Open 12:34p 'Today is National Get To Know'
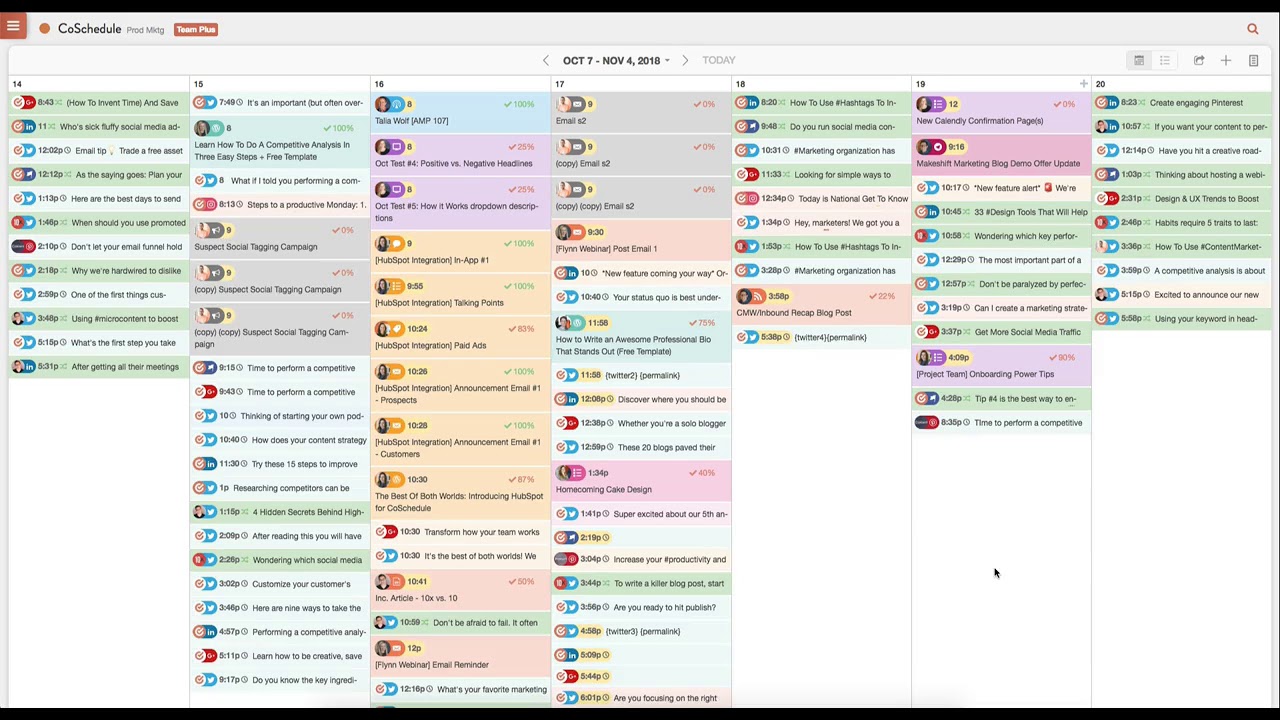The height and width of the screenshot is (720, 1280). click(820, 199)
